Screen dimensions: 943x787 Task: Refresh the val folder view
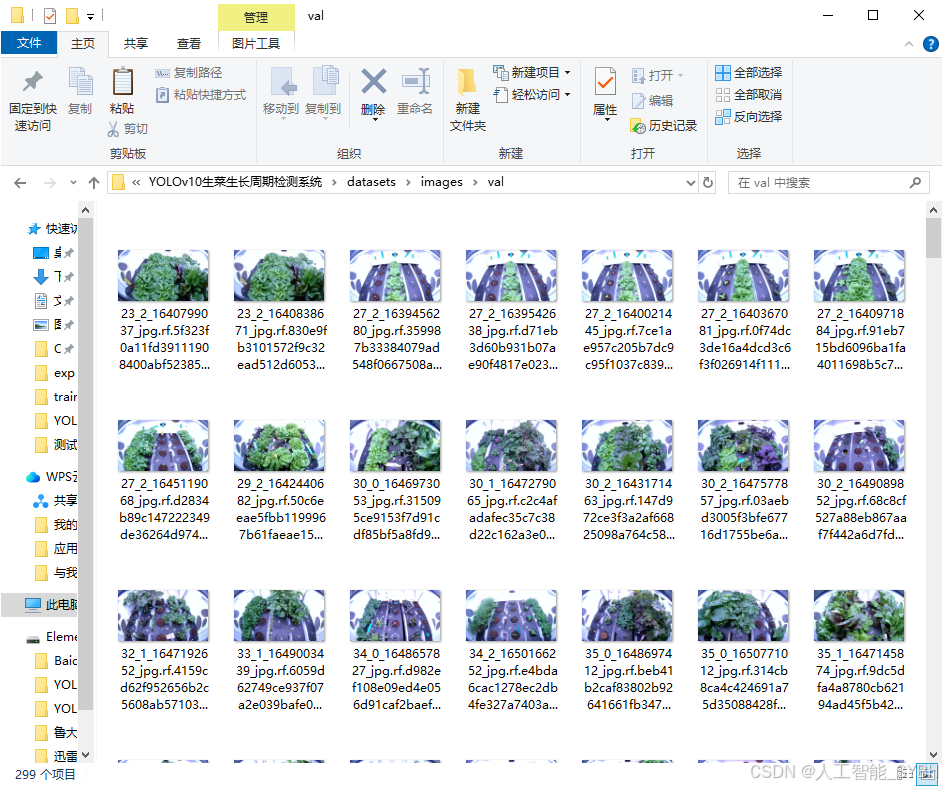pyautogui.click(x=708, y=182)
